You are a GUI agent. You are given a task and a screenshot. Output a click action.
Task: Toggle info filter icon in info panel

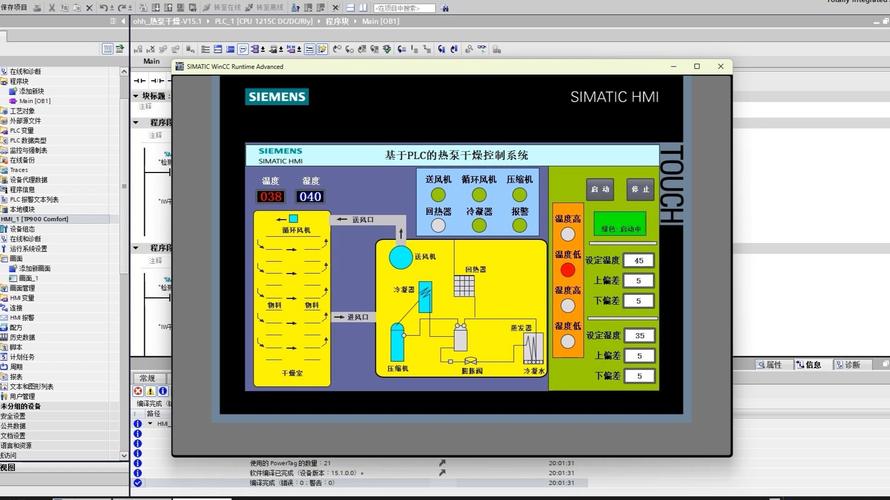(x=163, y=391)
